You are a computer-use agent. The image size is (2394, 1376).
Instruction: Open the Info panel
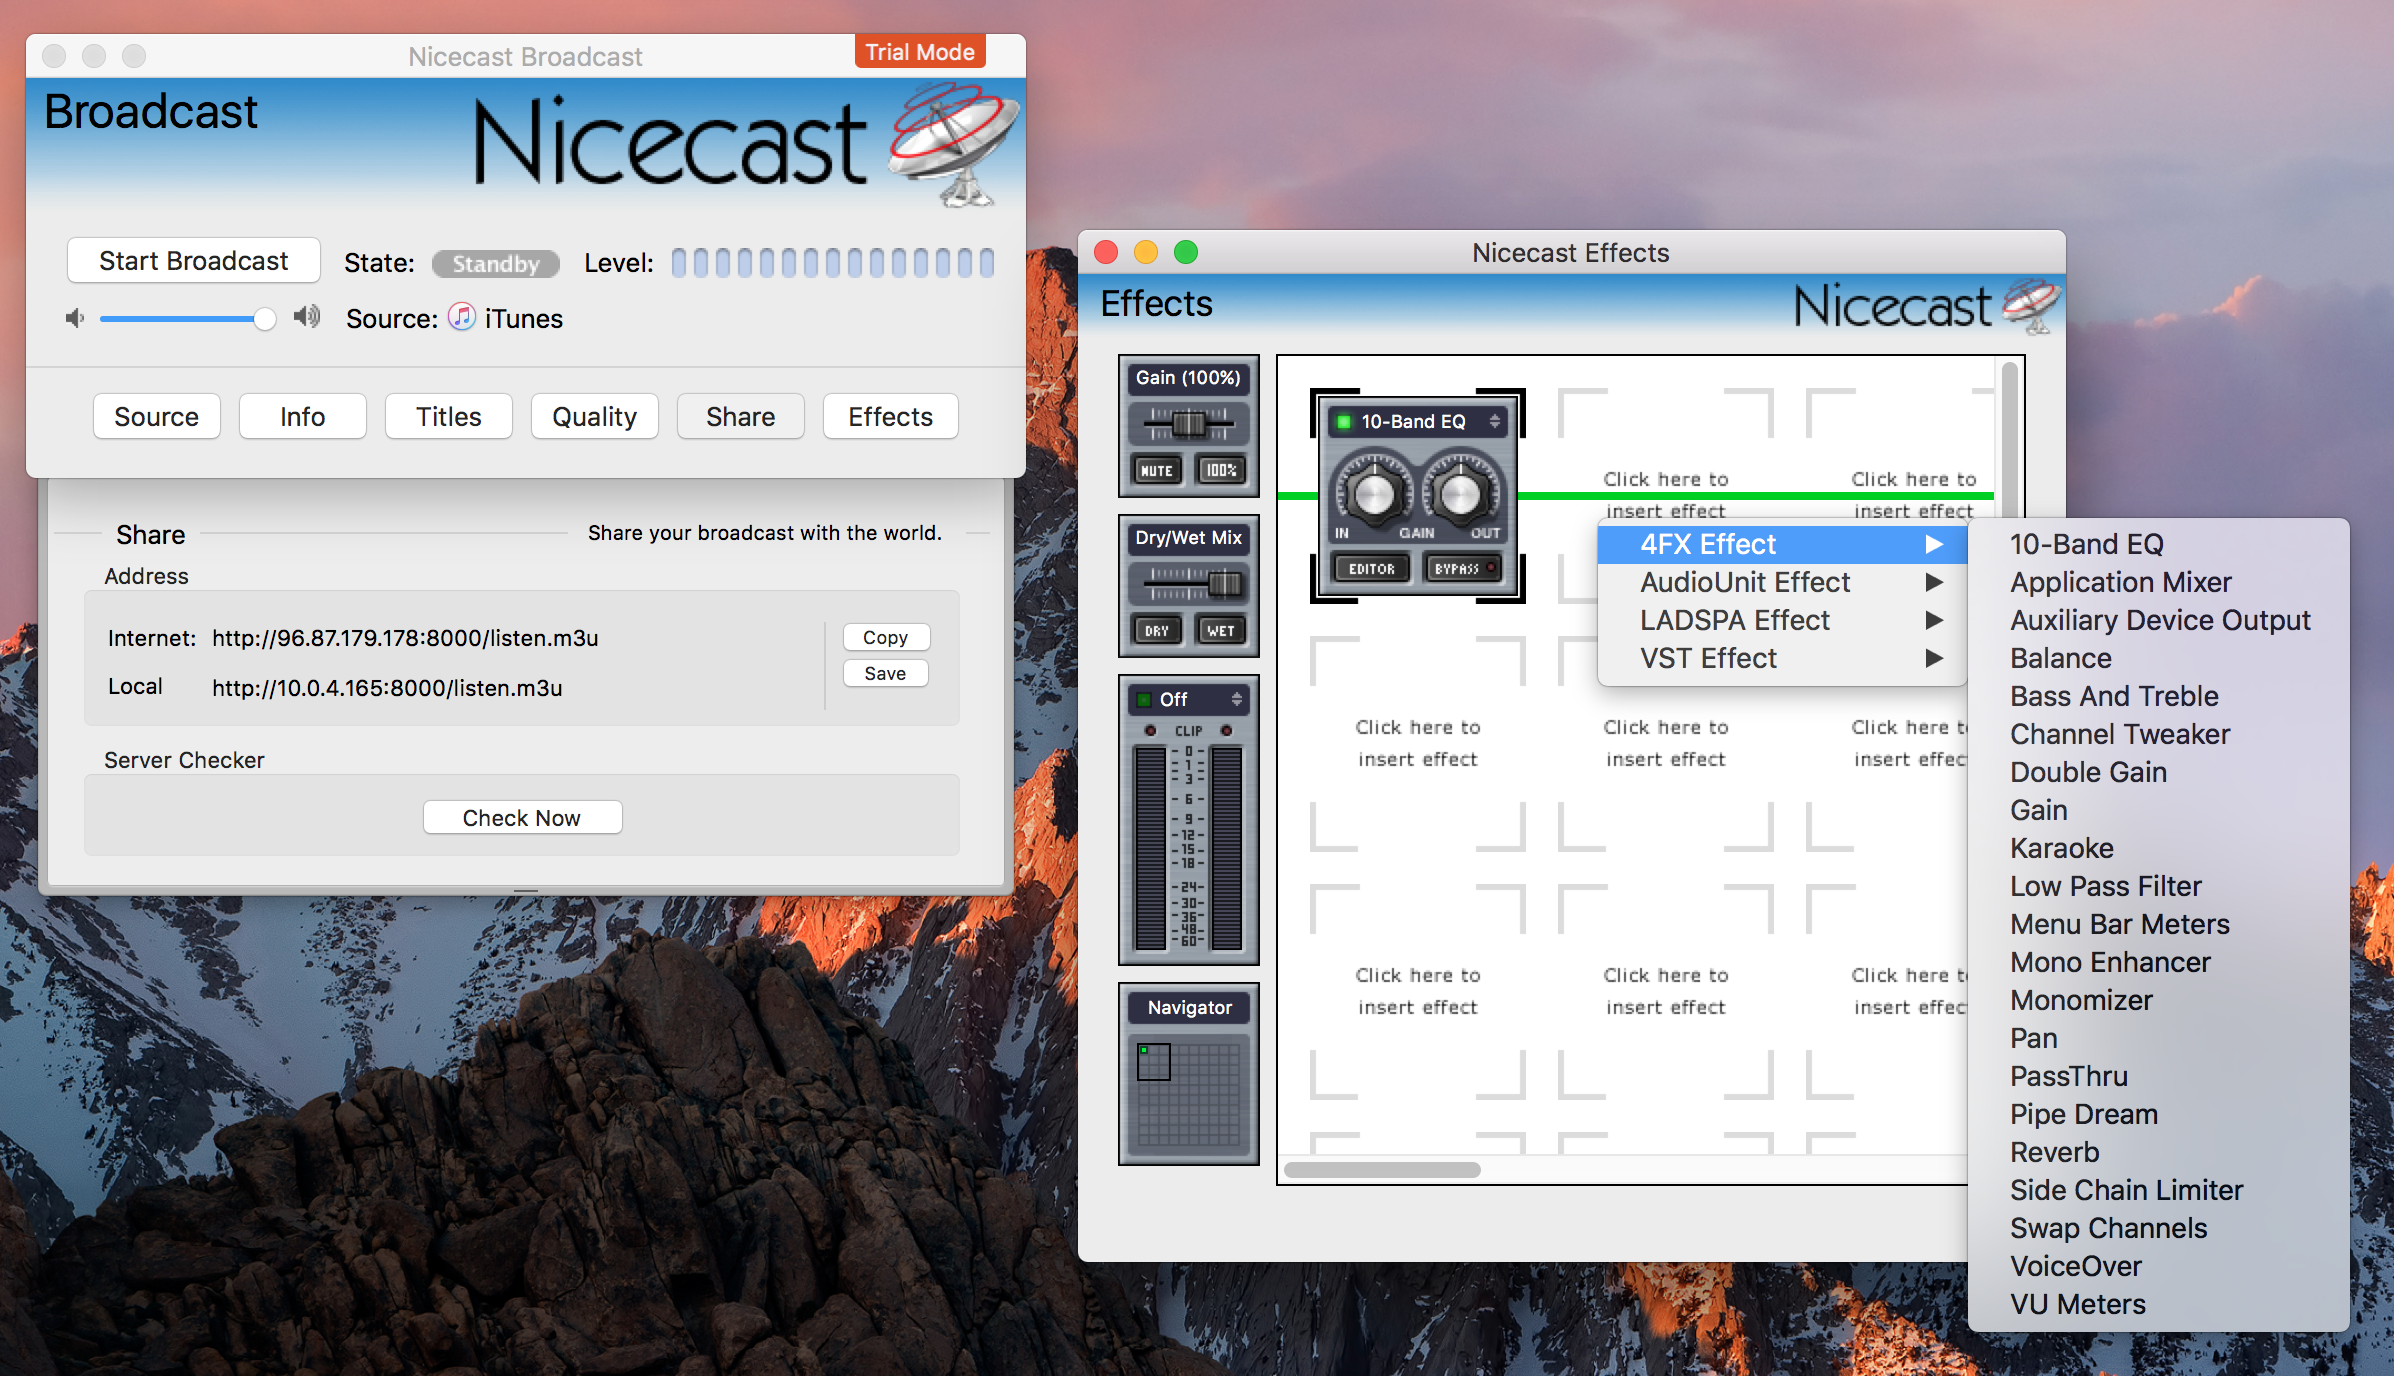tap(302, 417)
